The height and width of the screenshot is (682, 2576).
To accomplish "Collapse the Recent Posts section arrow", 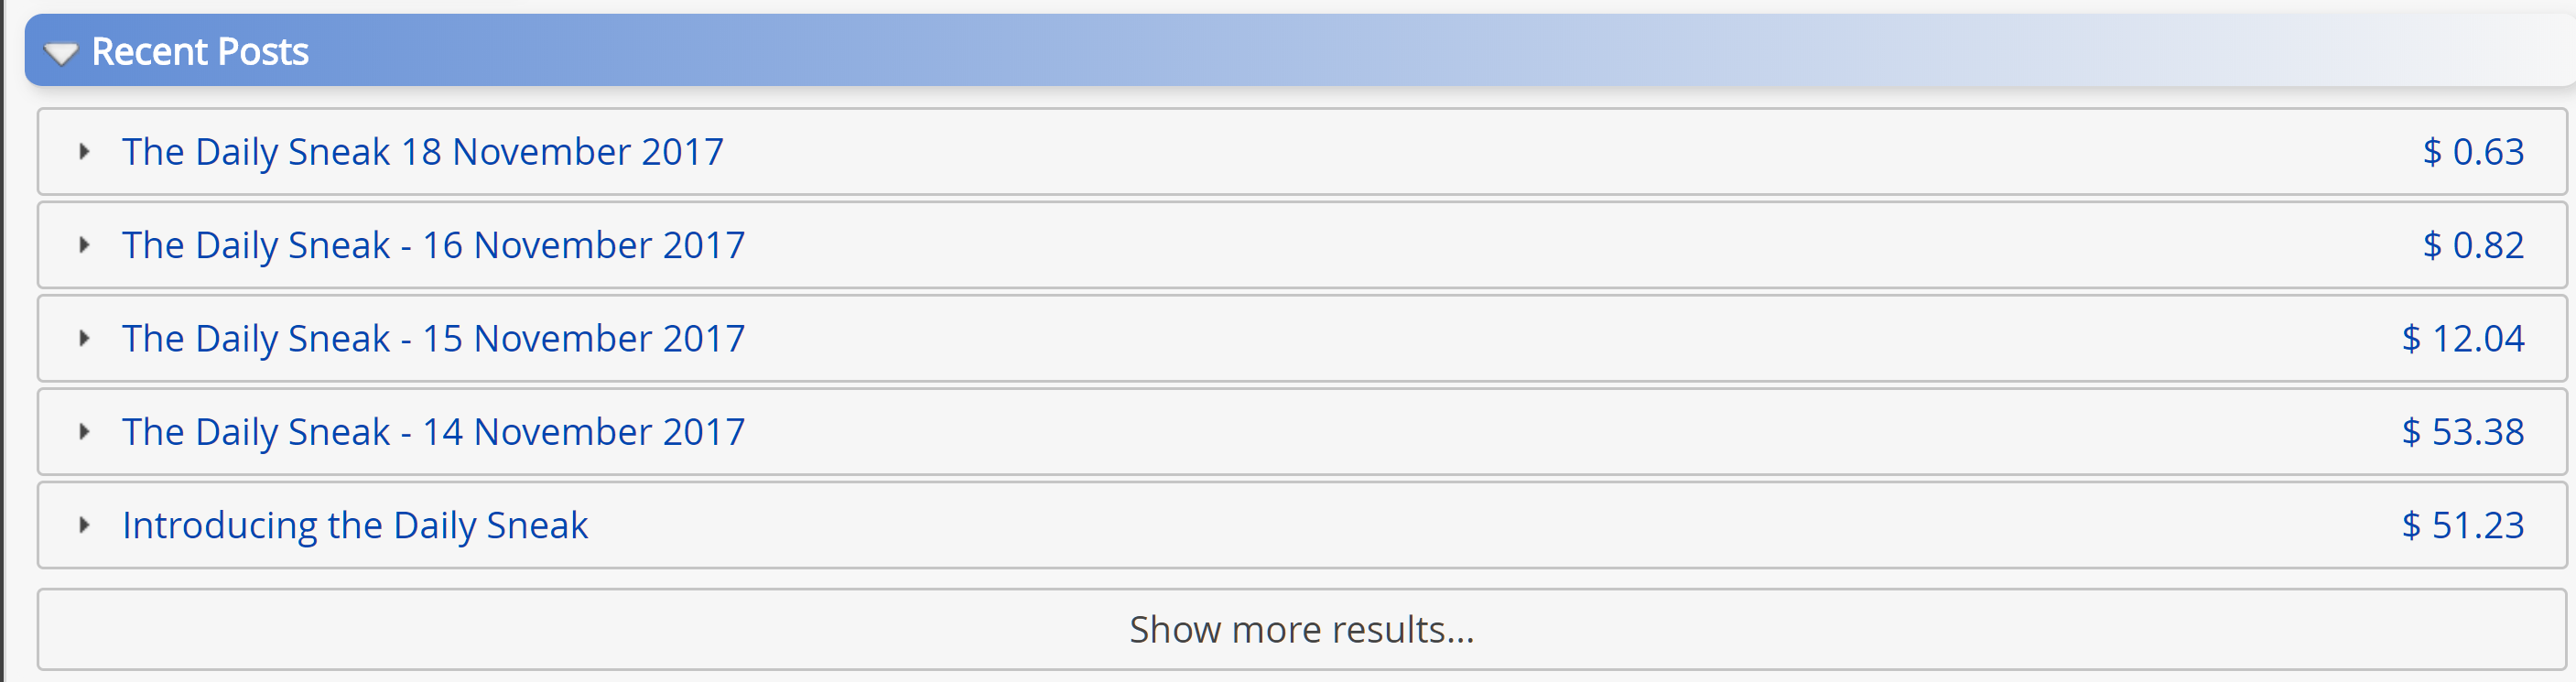I will coord(61,53).
